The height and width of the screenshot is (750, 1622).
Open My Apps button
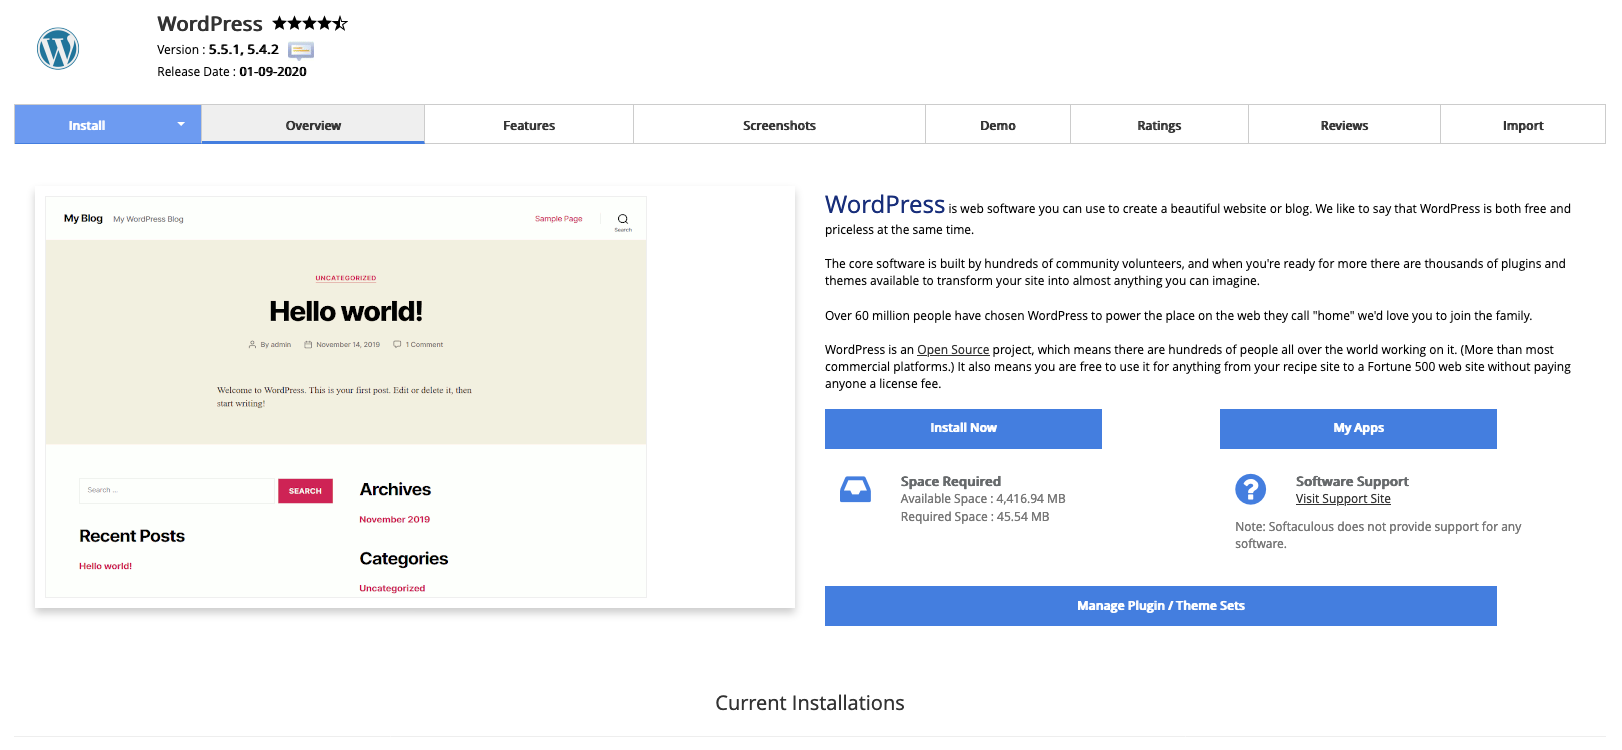(x=1358, y=428)
